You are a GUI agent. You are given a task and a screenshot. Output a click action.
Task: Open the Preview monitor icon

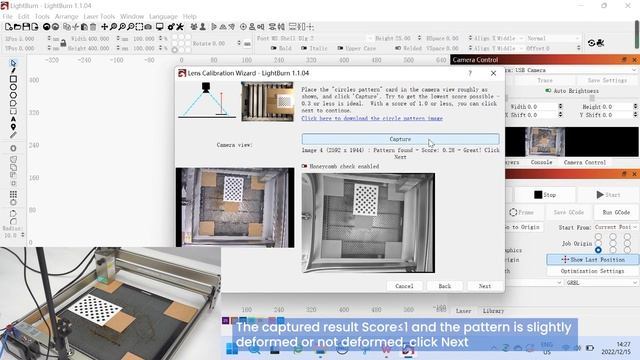pos(160,27)
